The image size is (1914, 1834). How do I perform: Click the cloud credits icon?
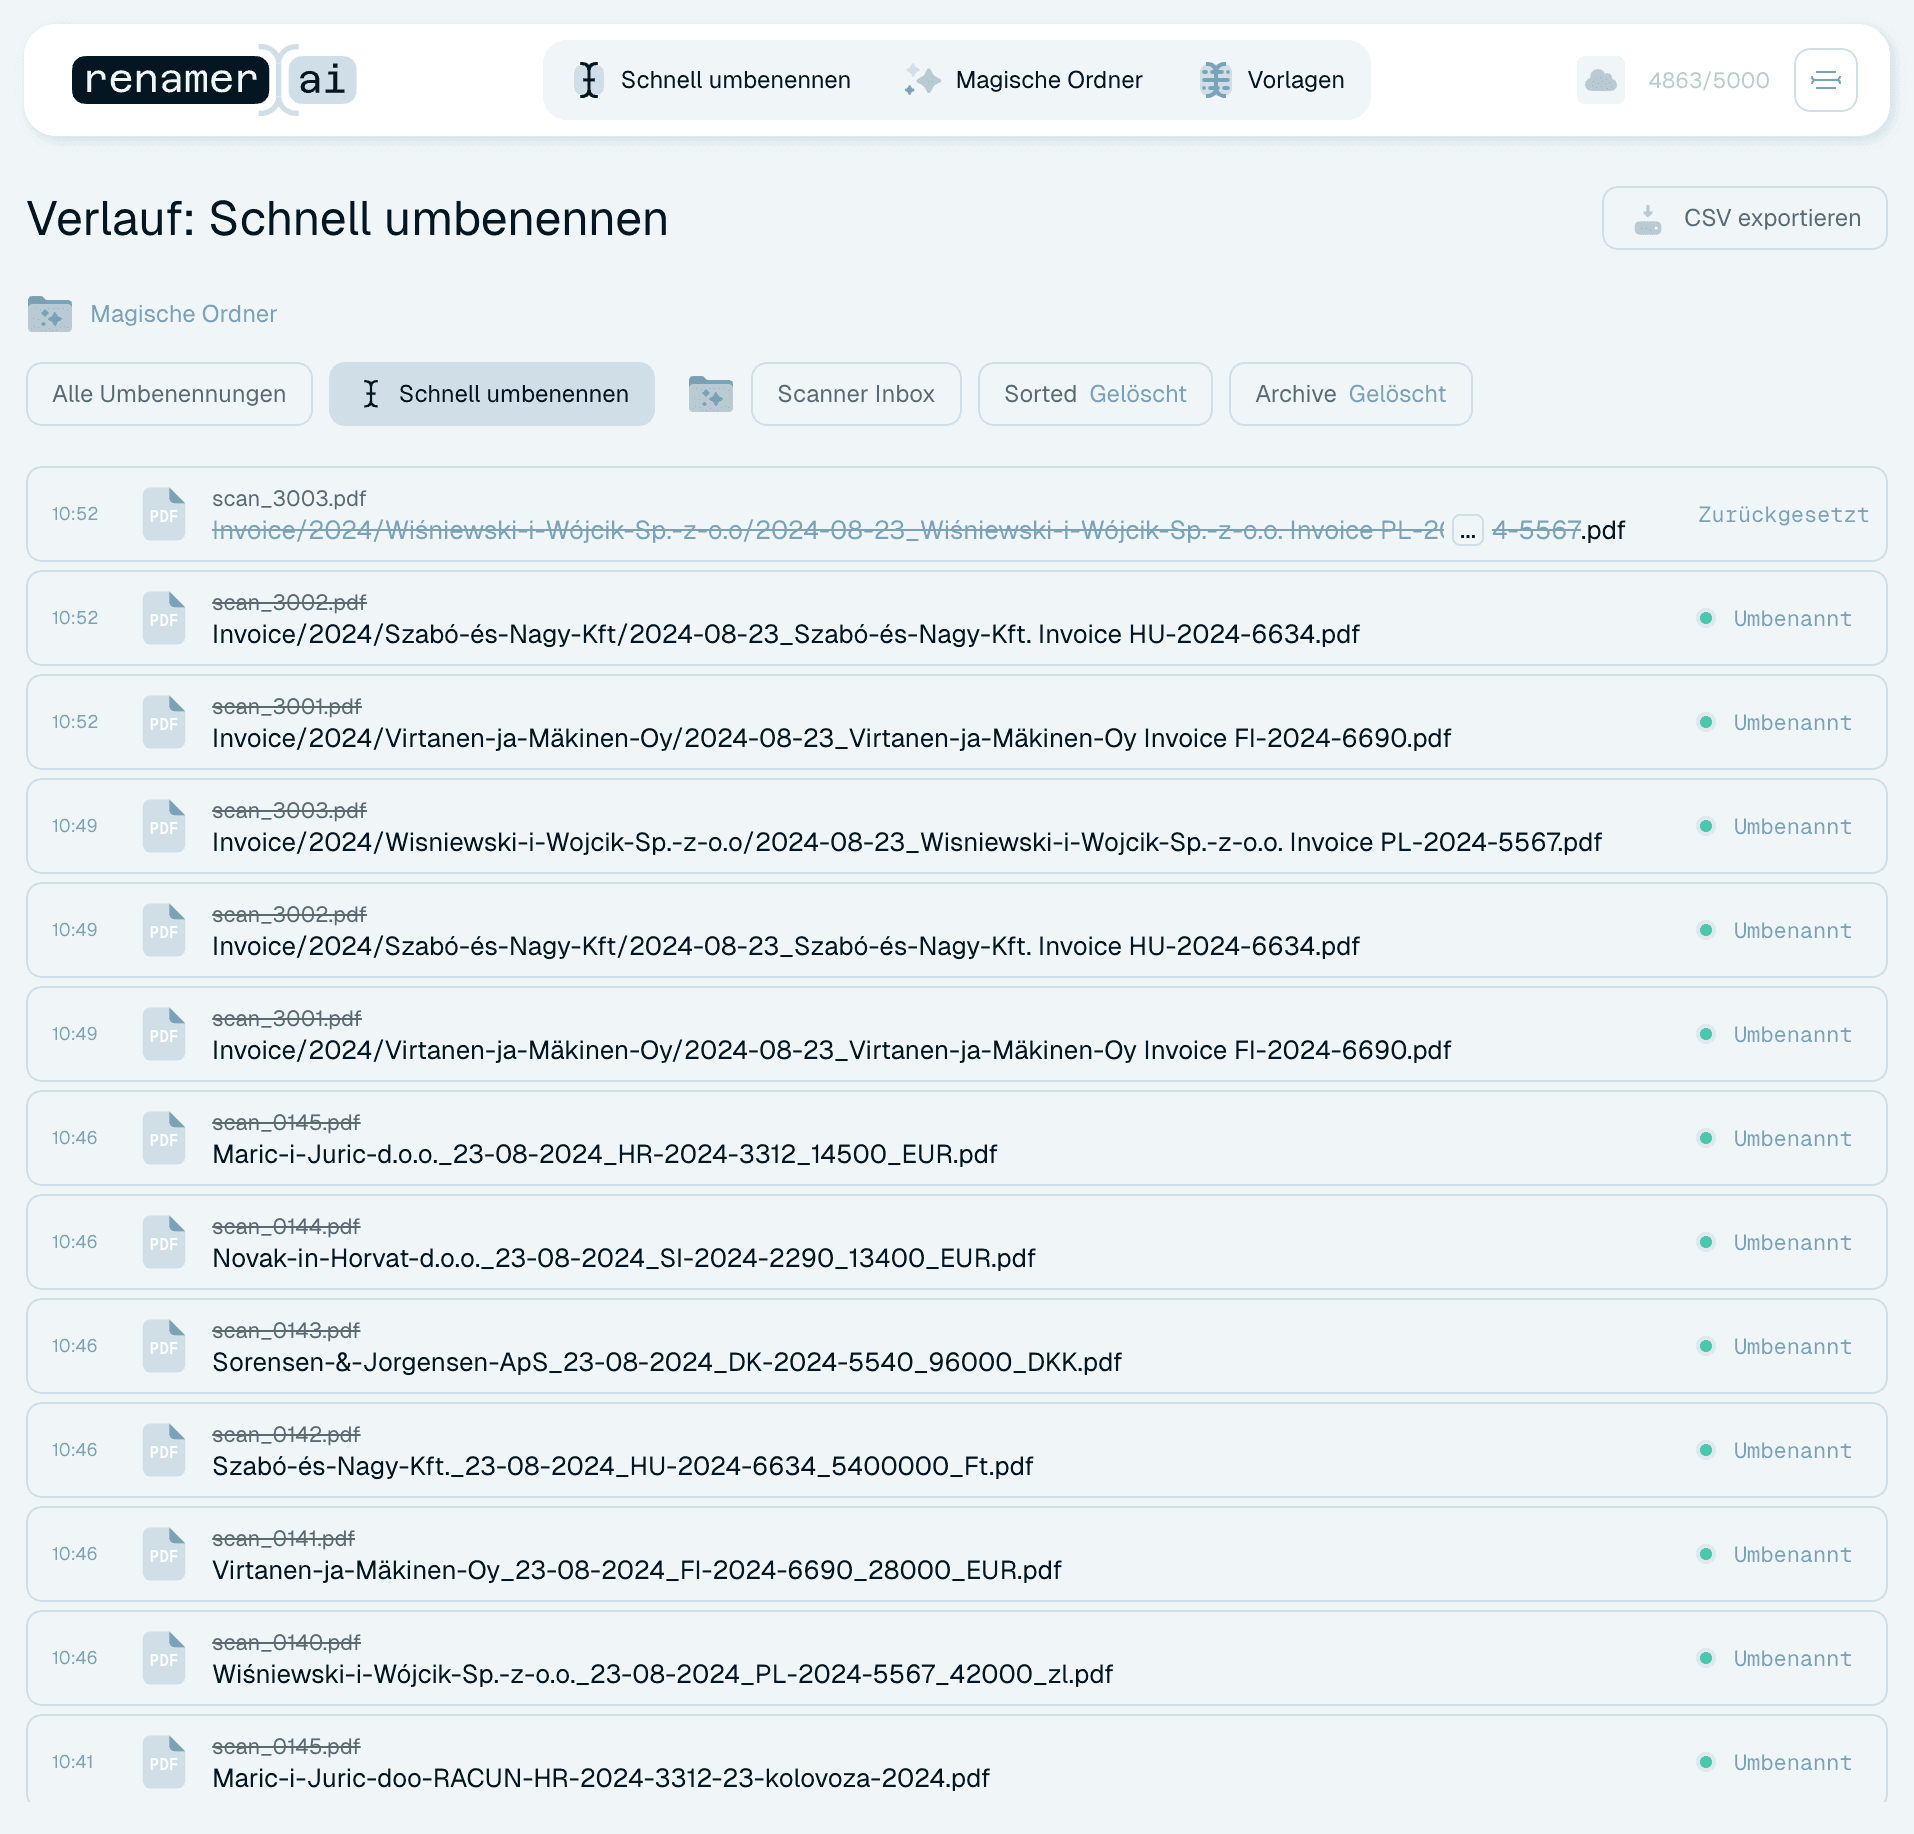point(1600,80)
